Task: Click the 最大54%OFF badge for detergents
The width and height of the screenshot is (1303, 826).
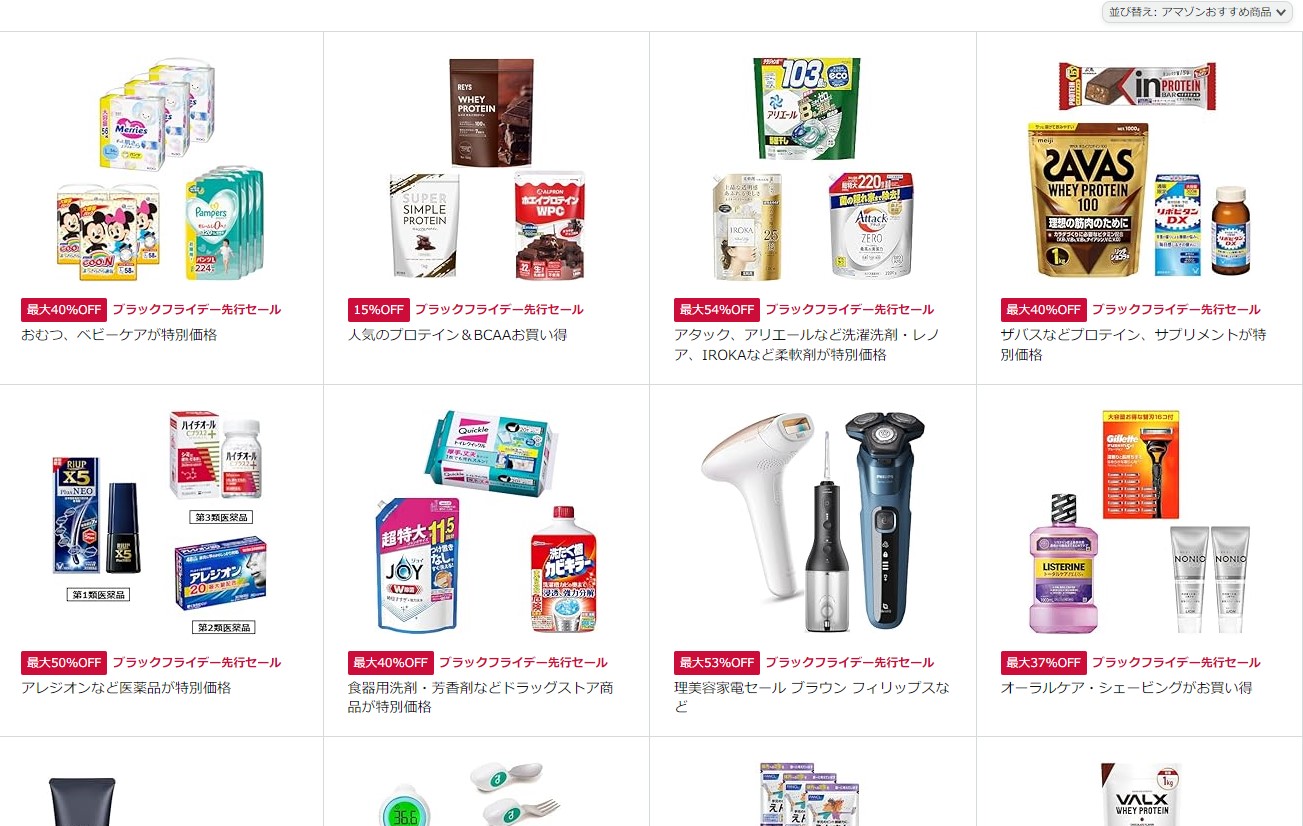Action: (x=717, y=310)
